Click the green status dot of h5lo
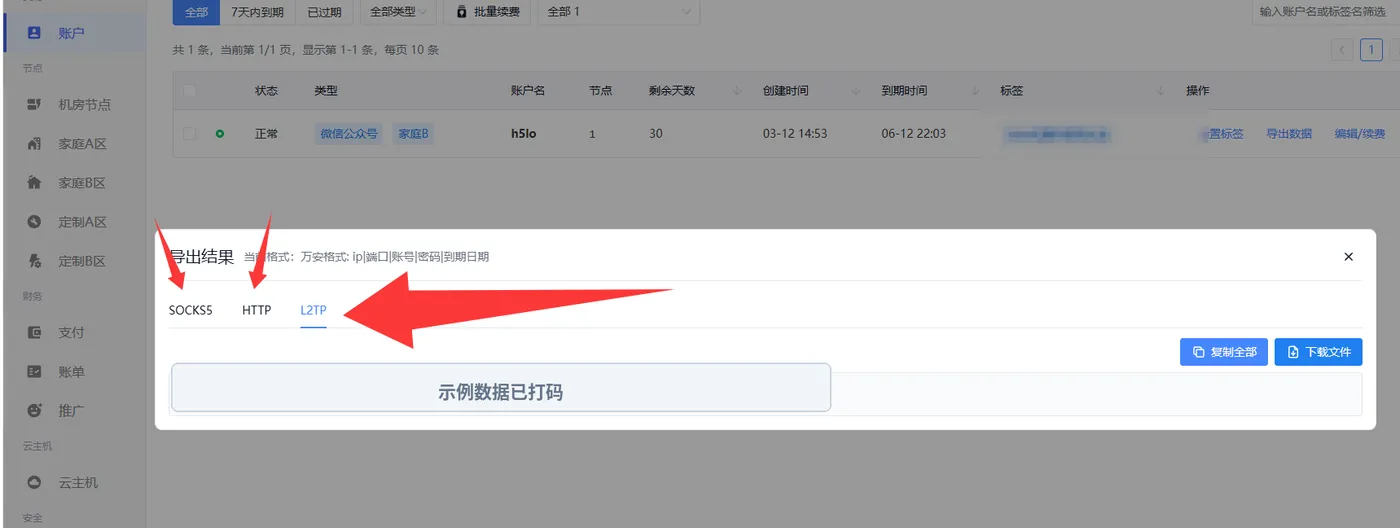This screenshot has width=1400, height=528. pyautogui.click(x=220, y=133)
